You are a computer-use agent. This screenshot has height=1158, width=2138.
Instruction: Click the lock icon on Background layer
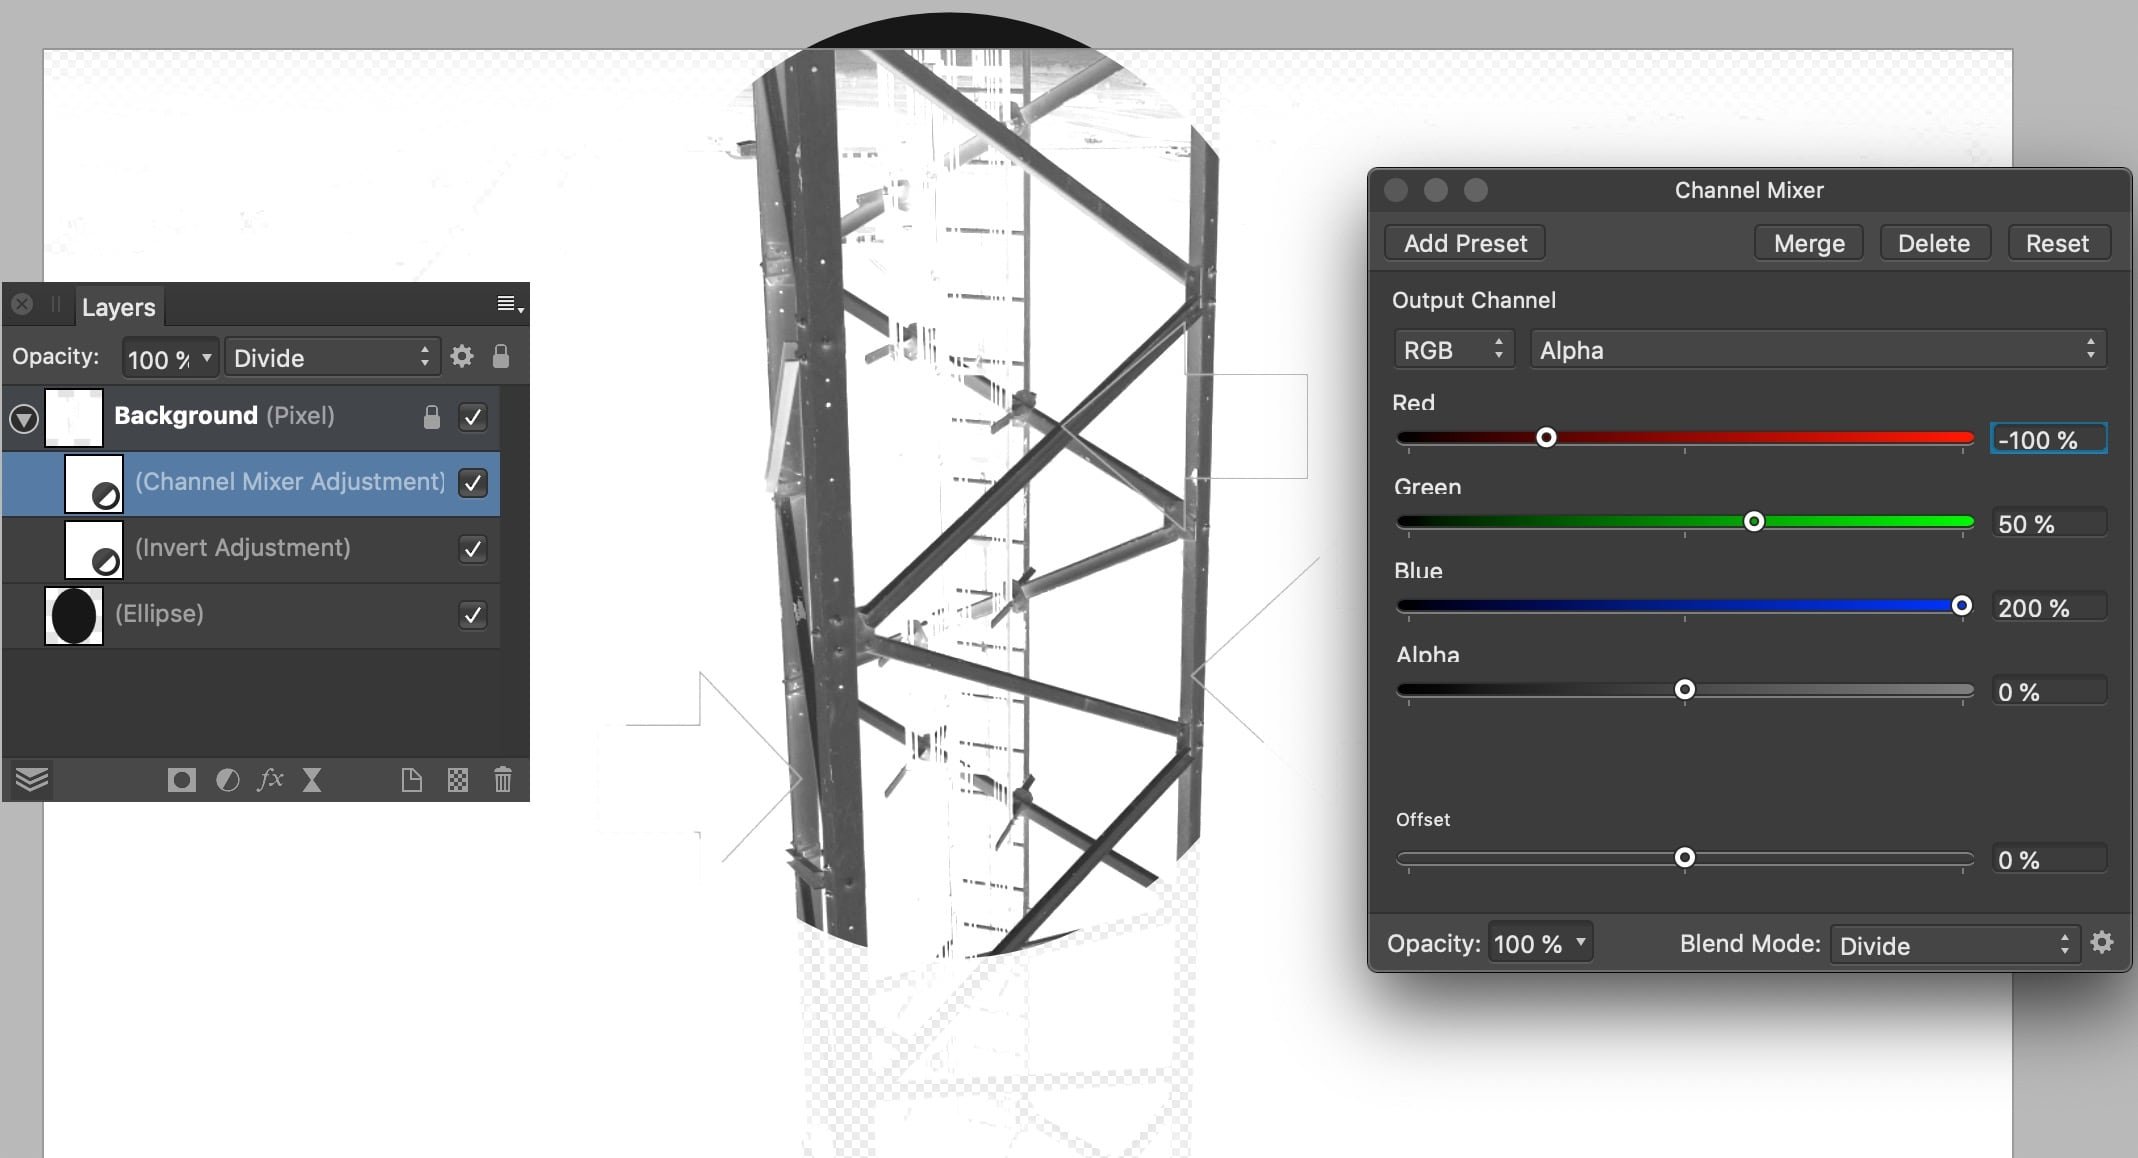[432, 417]
